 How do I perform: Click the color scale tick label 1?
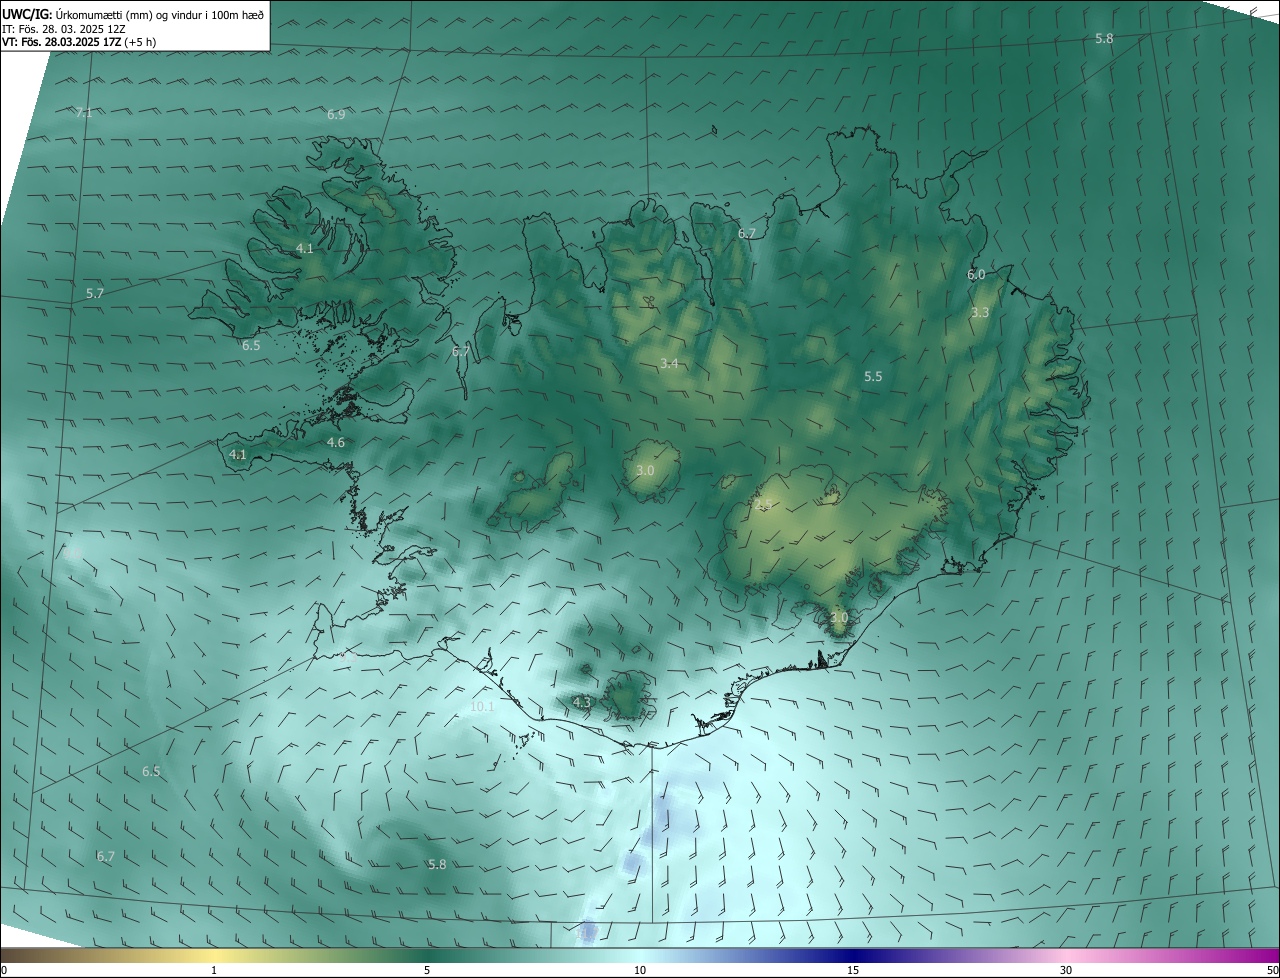click(x=214, y=970)
